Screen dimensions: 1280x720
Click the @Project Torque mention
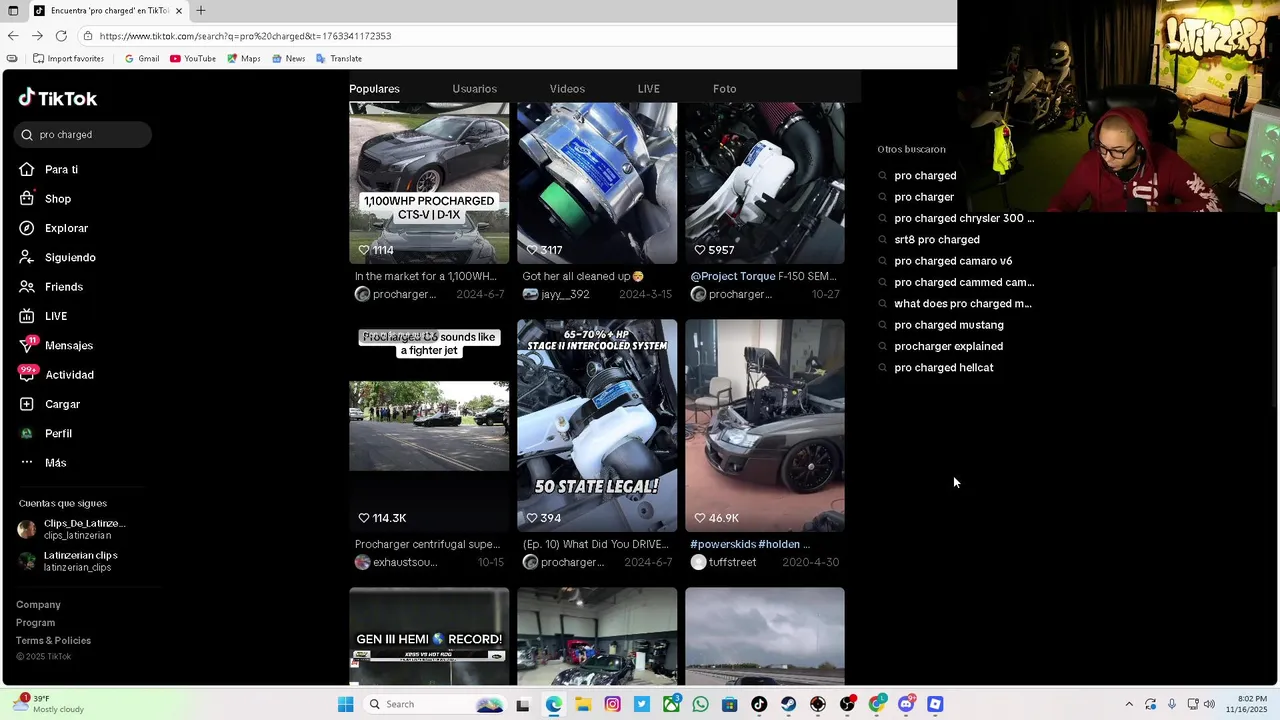[x=733, y=276]
